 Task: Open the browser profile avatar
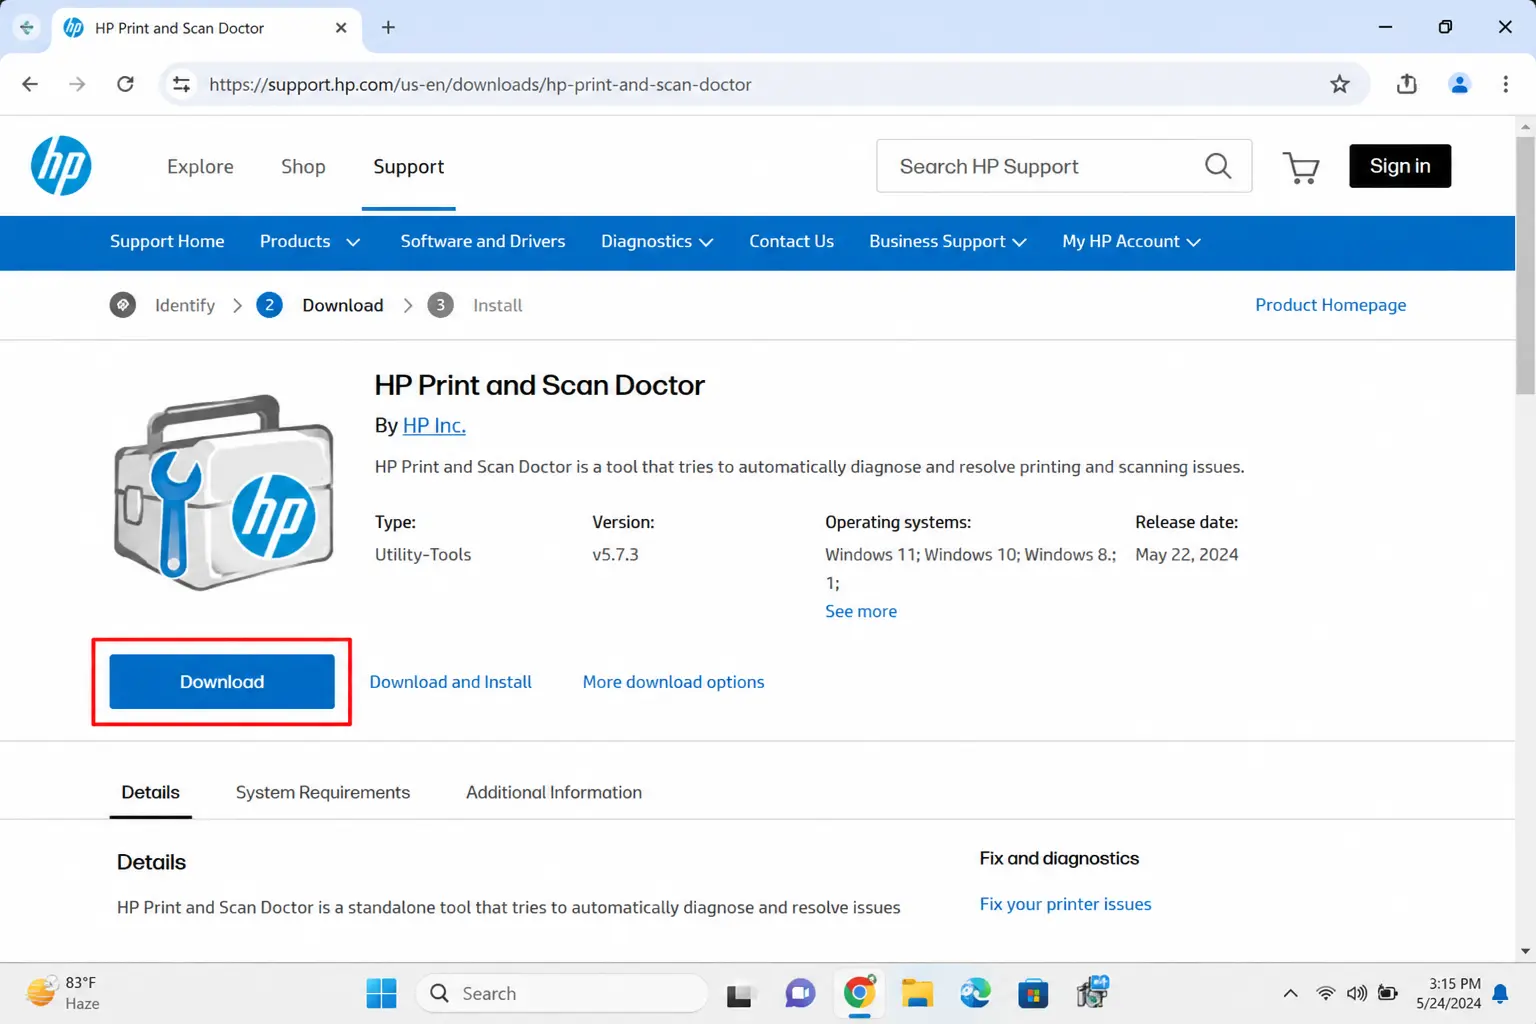pyautogui.click(x=1459, y=84)
